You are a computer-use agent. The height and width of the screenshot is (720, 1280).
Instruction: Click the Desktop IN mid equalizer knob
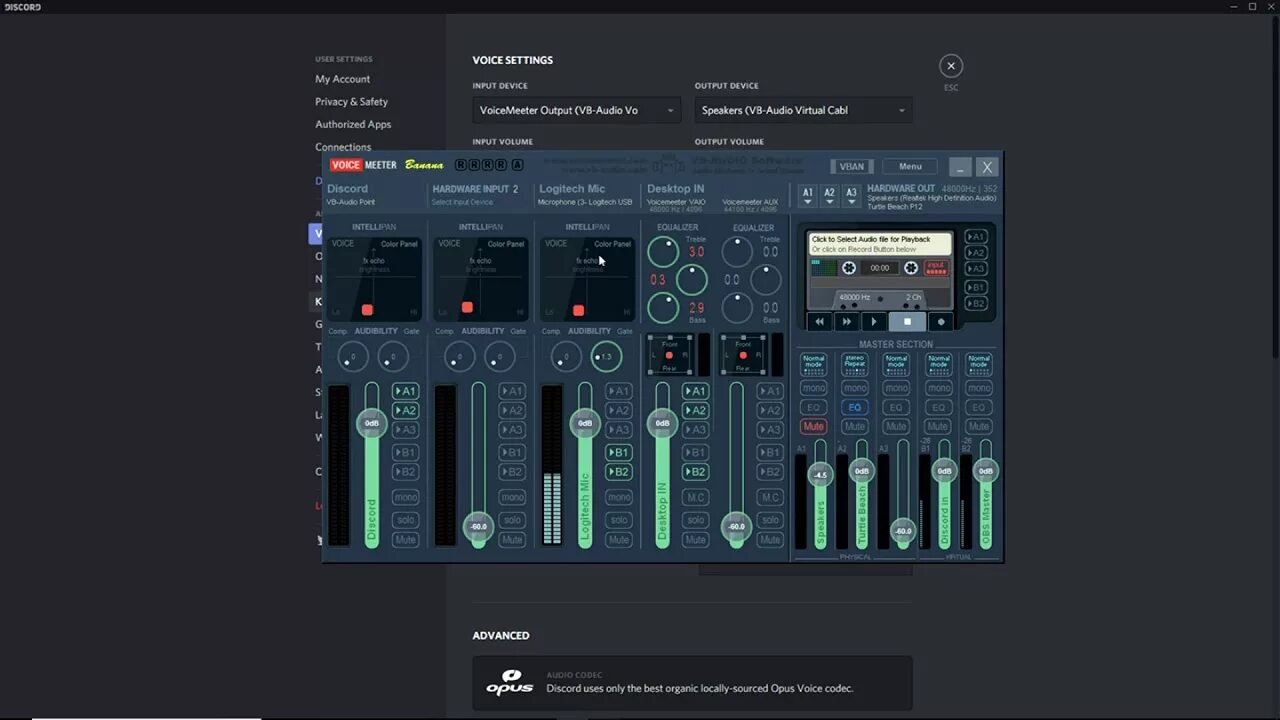(692, 279)
